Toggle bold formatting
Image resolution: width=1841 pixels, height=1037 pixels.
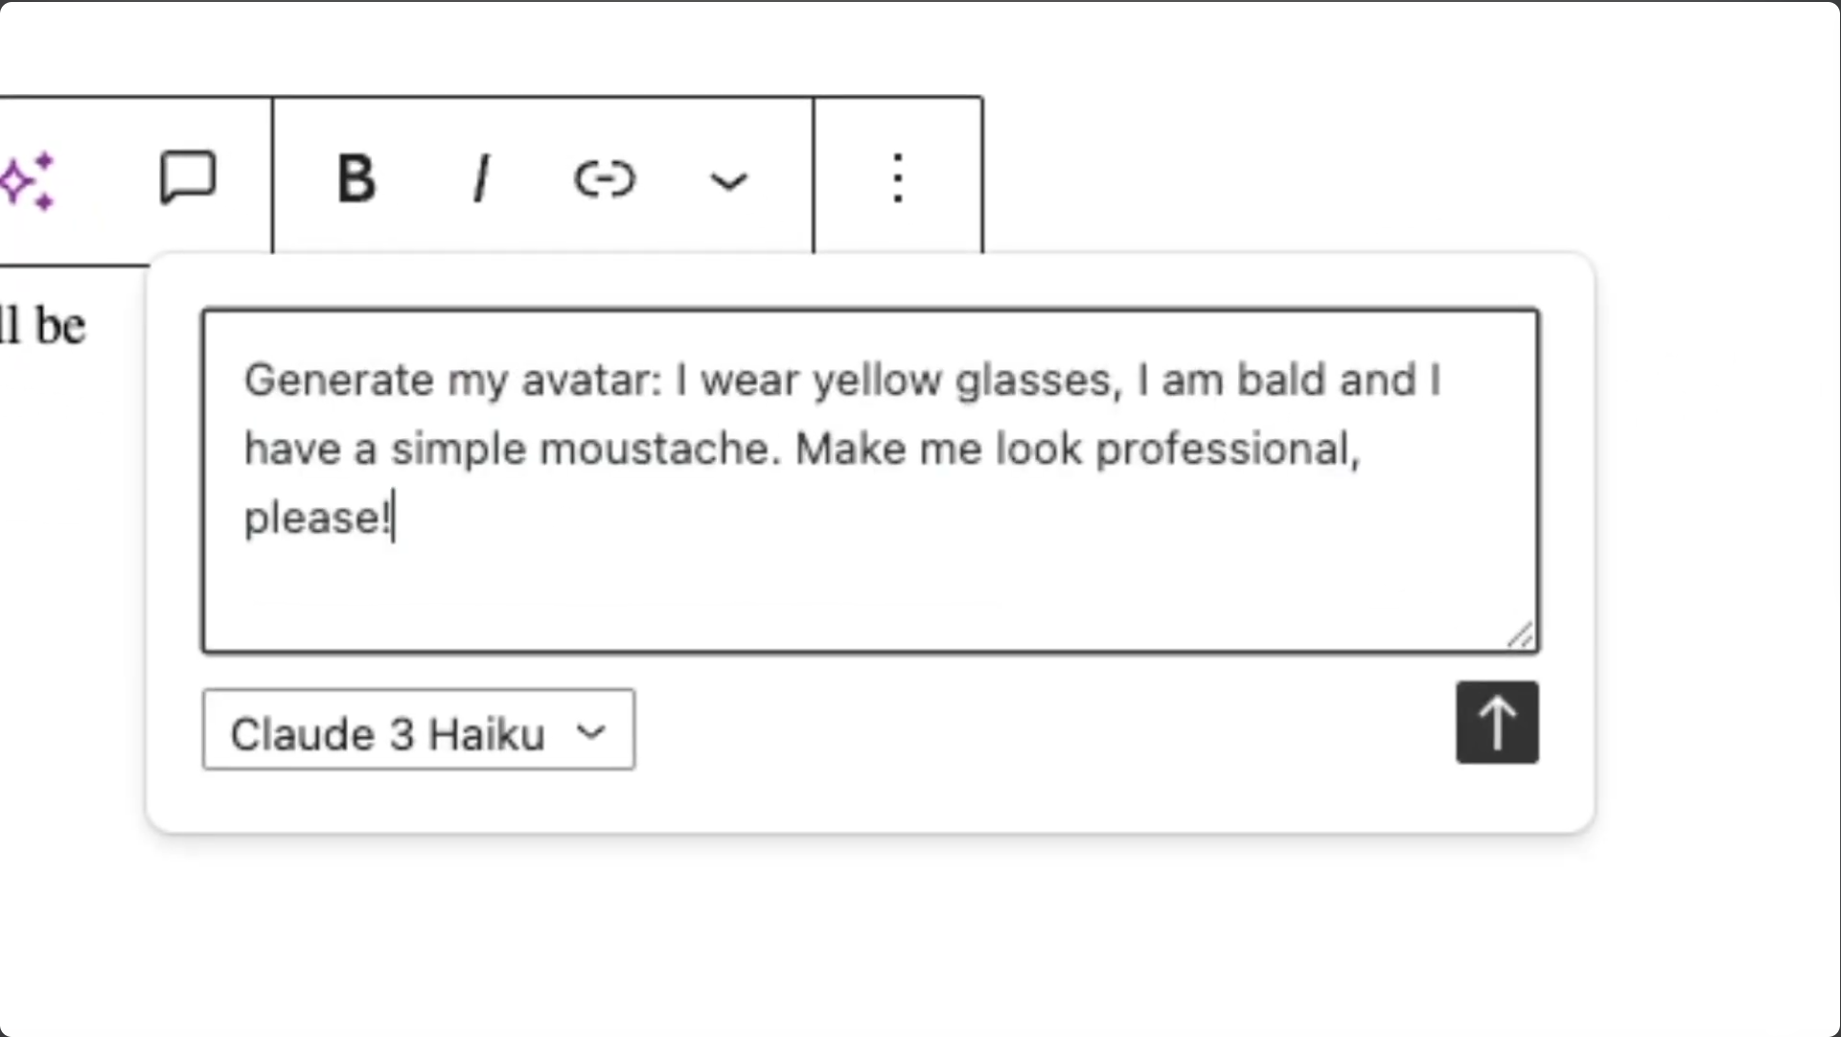click(355, 180)
